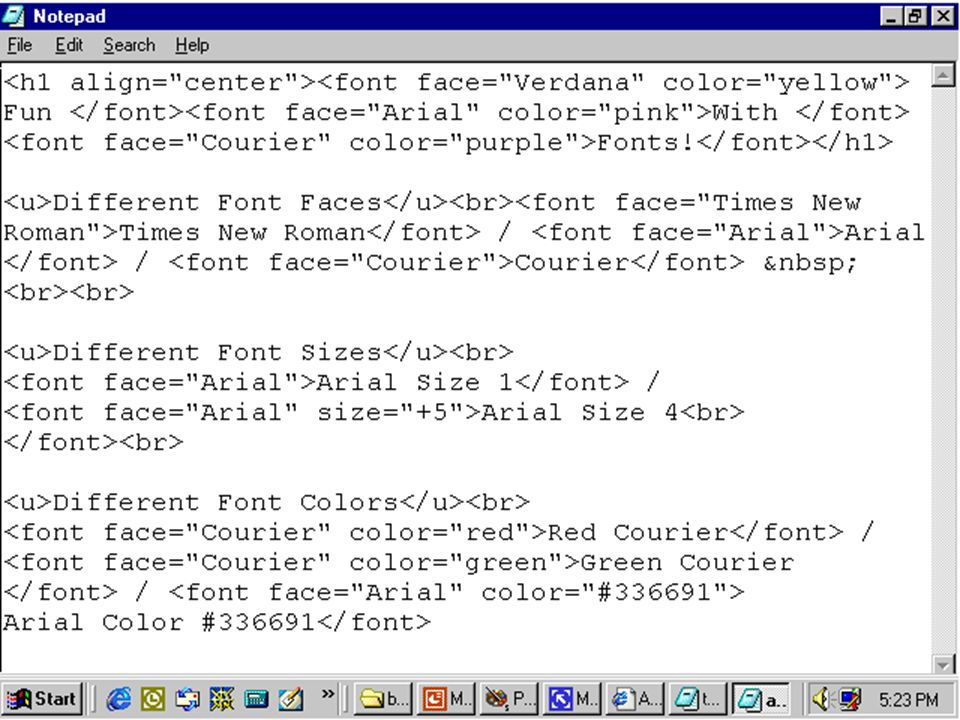Place cursor in 'Different Font Sizes' text
The image size is (960, 720).
pyautogui.click(x=217, y=352)
